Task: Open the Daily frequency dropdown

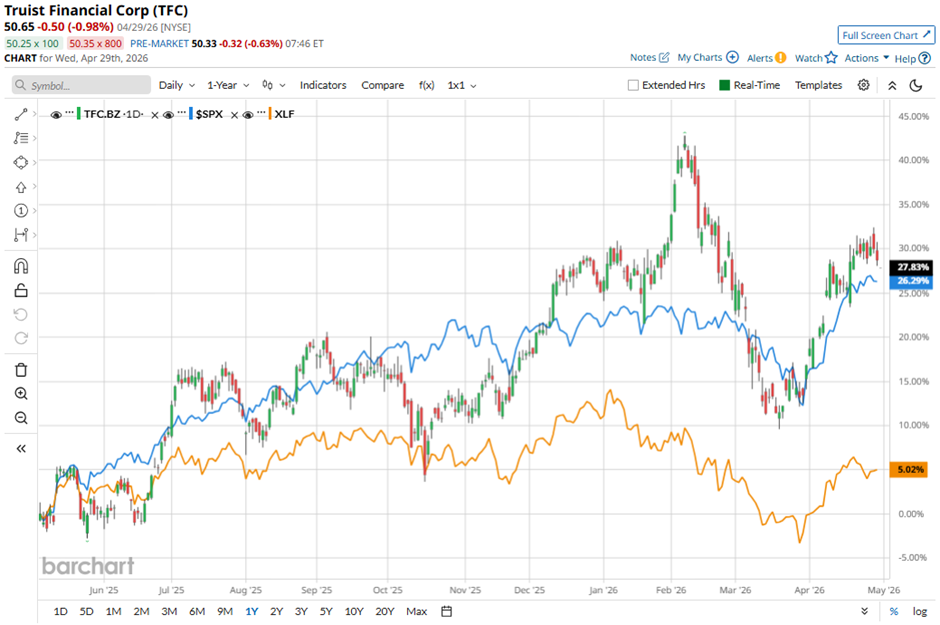Action: (177, 85)
